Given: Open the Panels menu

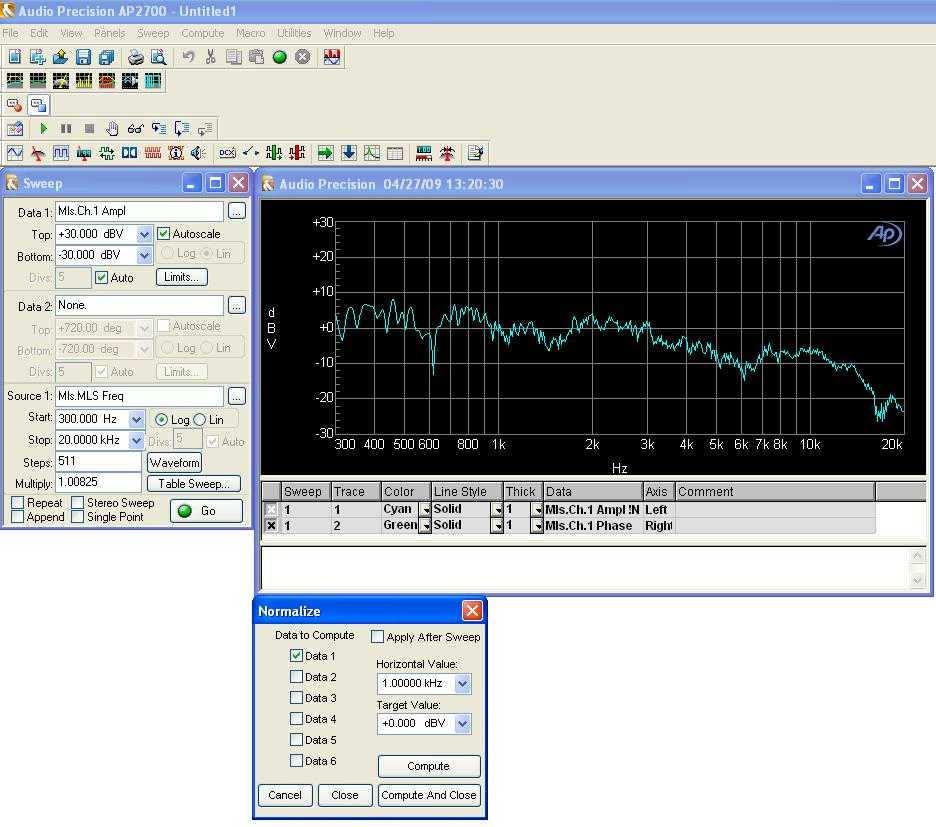Looking at the screenshot, I should click(110, 33).
